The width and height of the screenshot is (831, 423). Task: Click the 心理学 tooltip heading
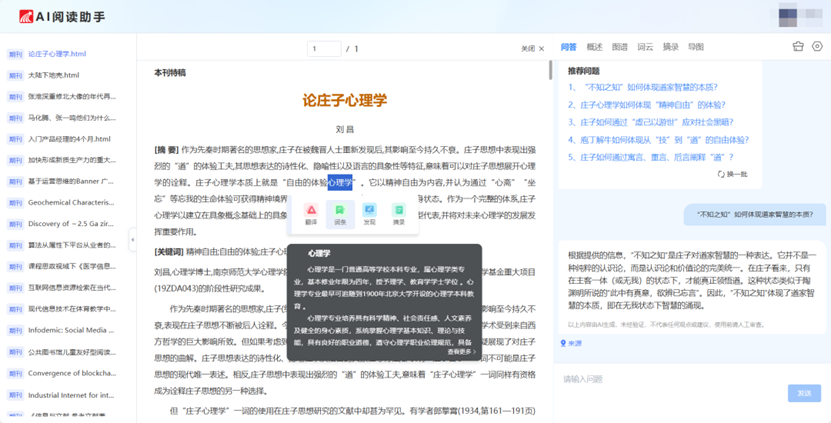(x=319, y=253)
